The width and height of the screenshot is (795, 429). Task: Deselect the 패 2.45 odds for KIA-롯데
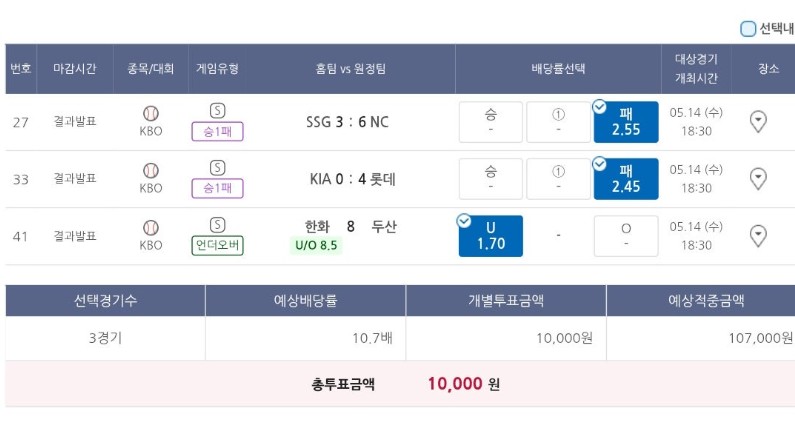coord(626,179)
